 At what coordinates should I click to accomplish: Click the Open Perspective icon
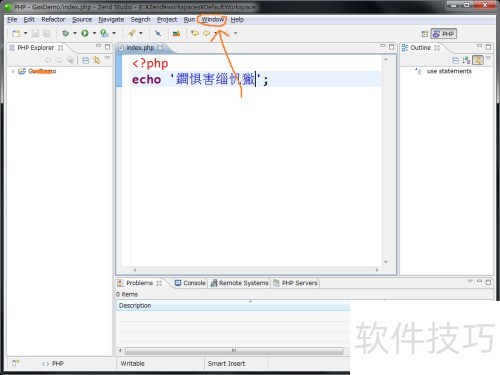[x=425, y=34]
